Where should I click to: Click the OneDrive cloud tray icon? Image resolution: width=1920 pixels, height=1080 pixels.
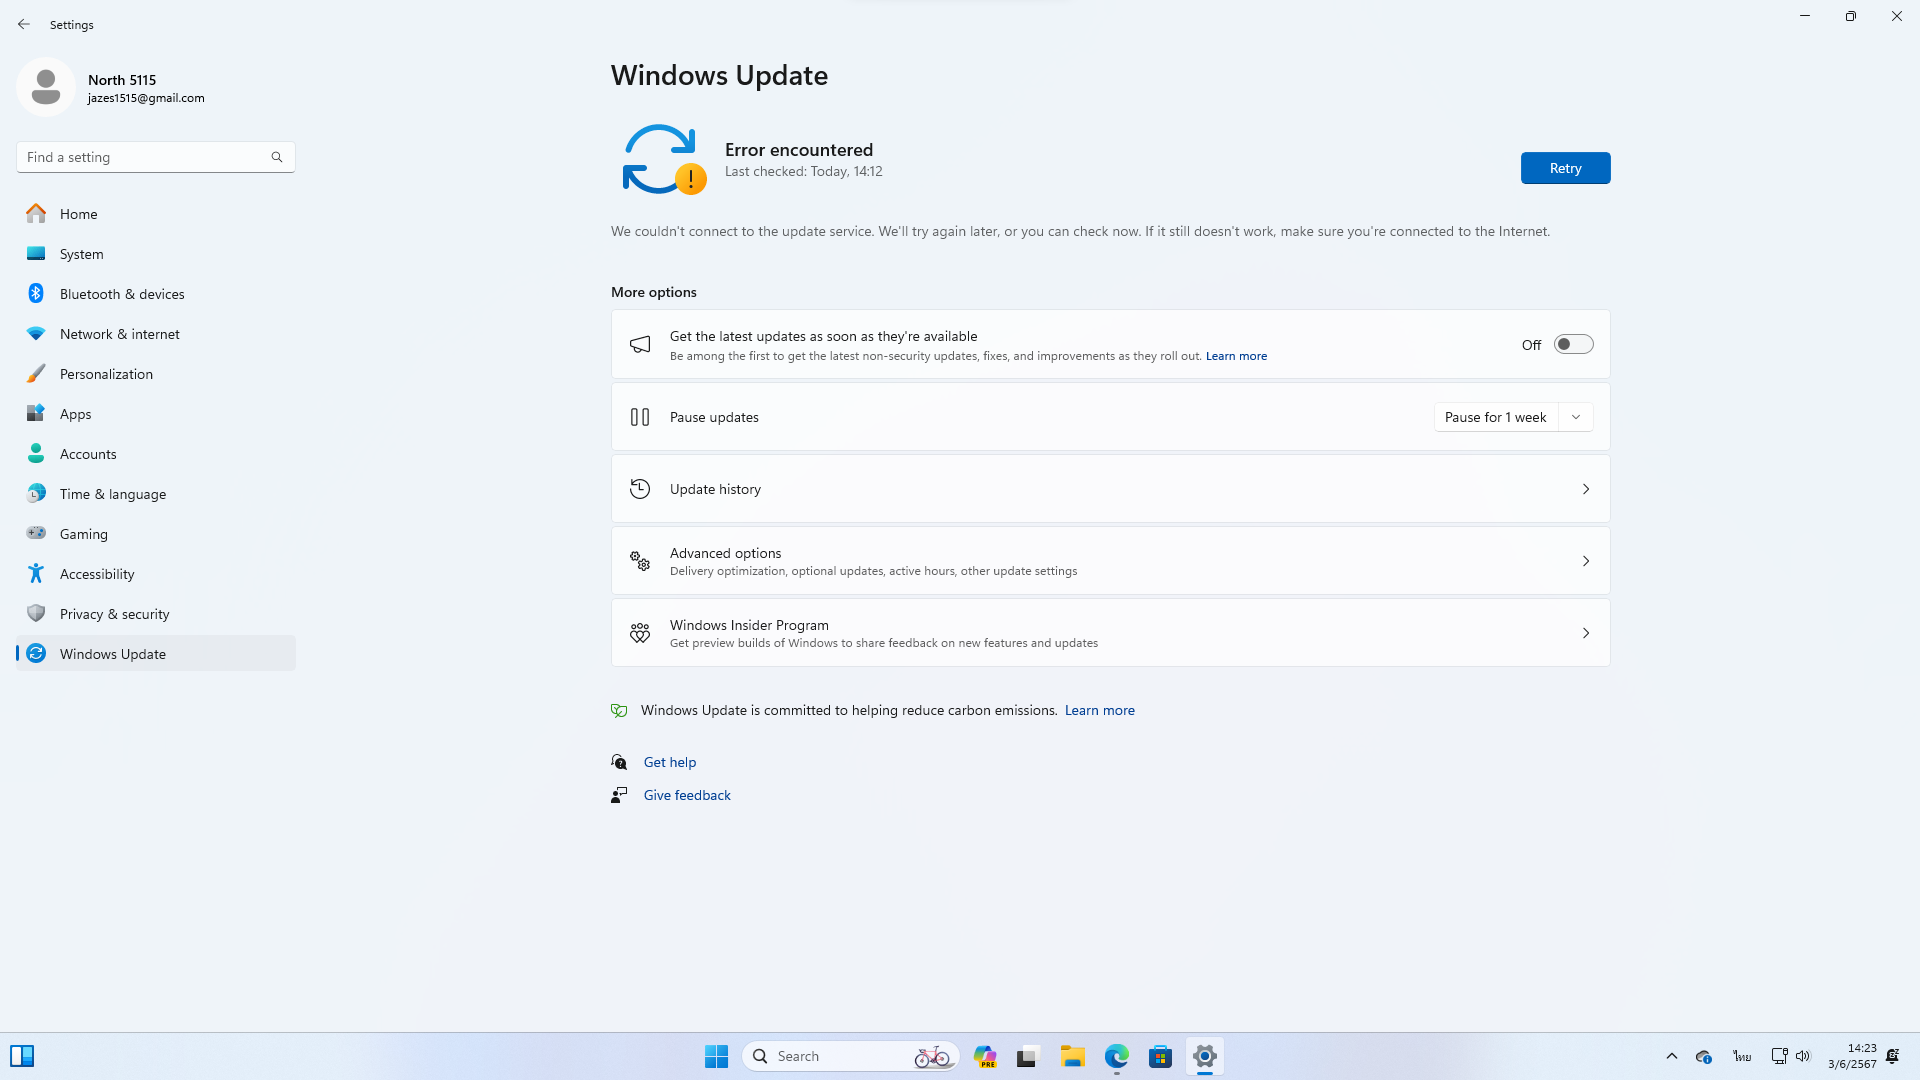pyautogui.click(x=1704, y=1056)
